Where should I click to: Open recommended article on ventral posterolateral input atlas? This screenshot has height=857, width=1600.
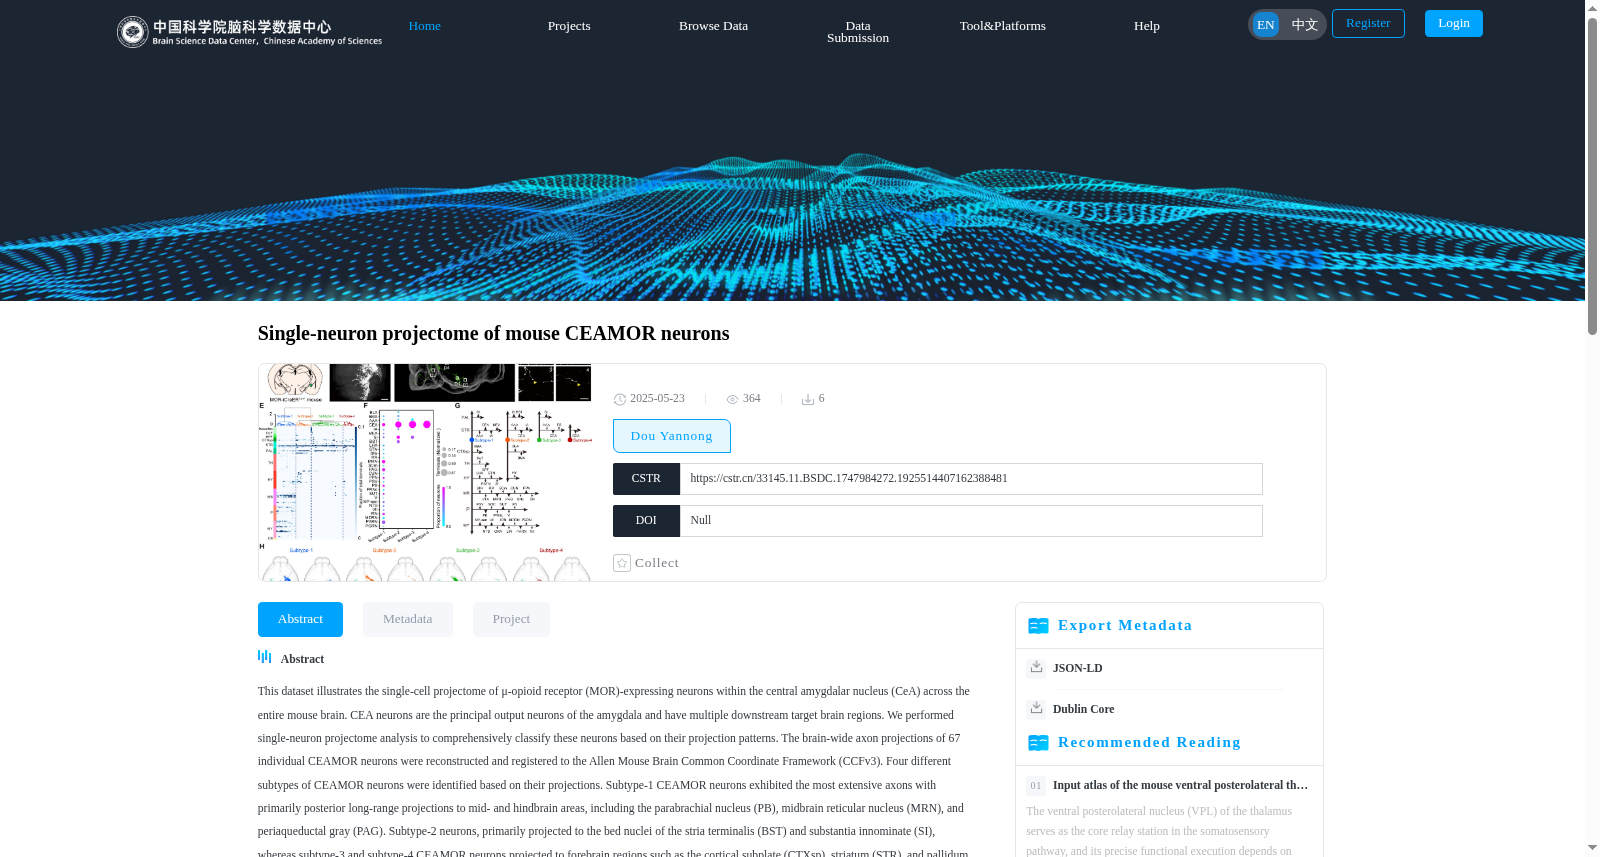coord(1180,785)
